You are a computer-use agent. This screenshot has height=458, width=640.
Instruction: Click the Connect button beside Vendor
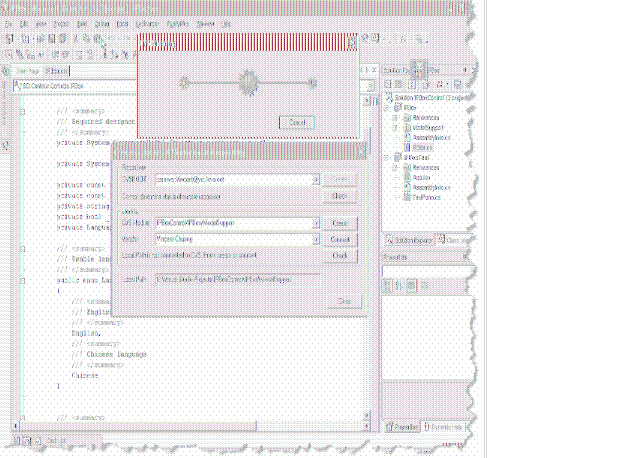pyautogui.click(x=340, y=240)
